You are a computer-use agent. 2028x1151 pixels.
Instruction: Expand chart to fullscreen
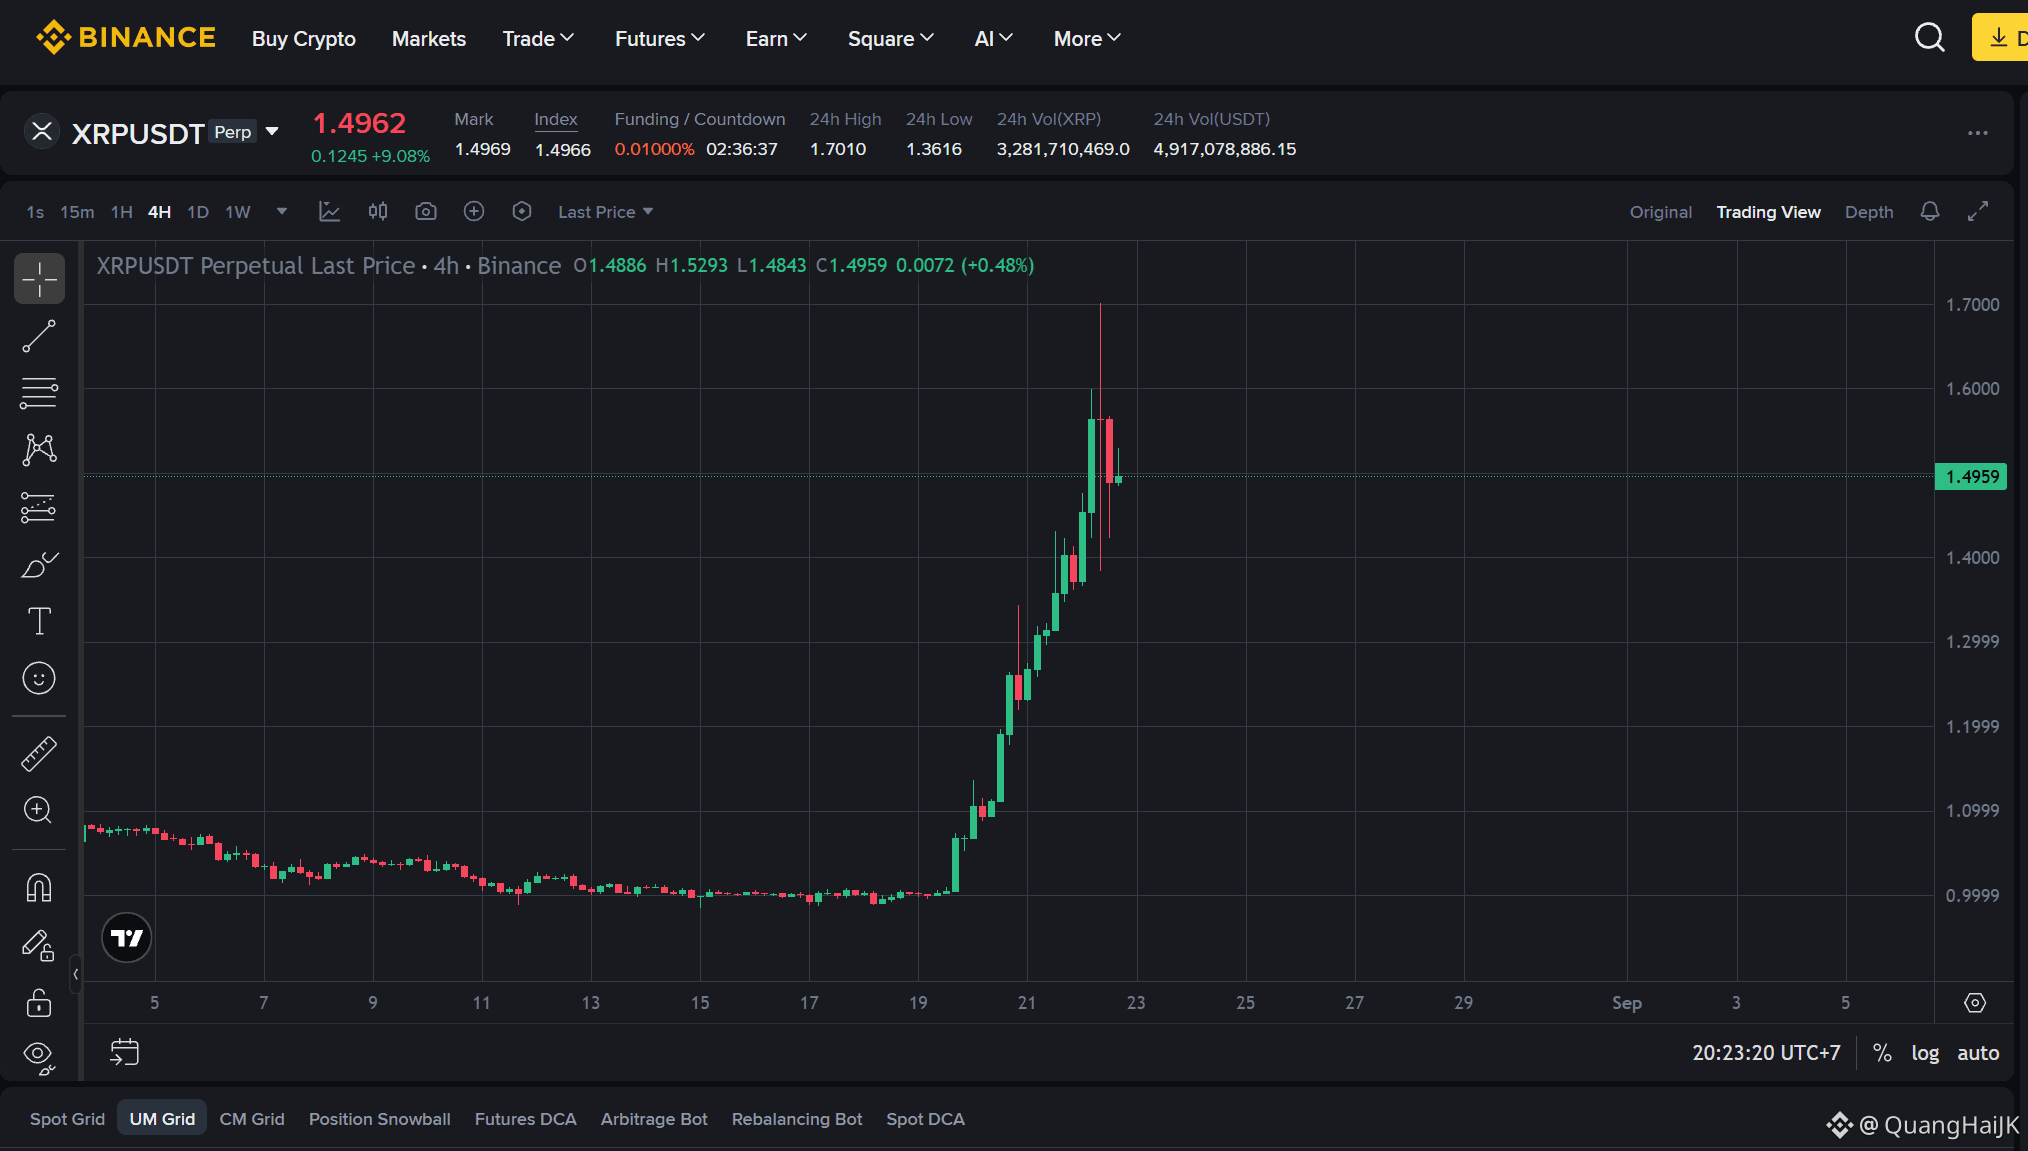(1978, 212)
